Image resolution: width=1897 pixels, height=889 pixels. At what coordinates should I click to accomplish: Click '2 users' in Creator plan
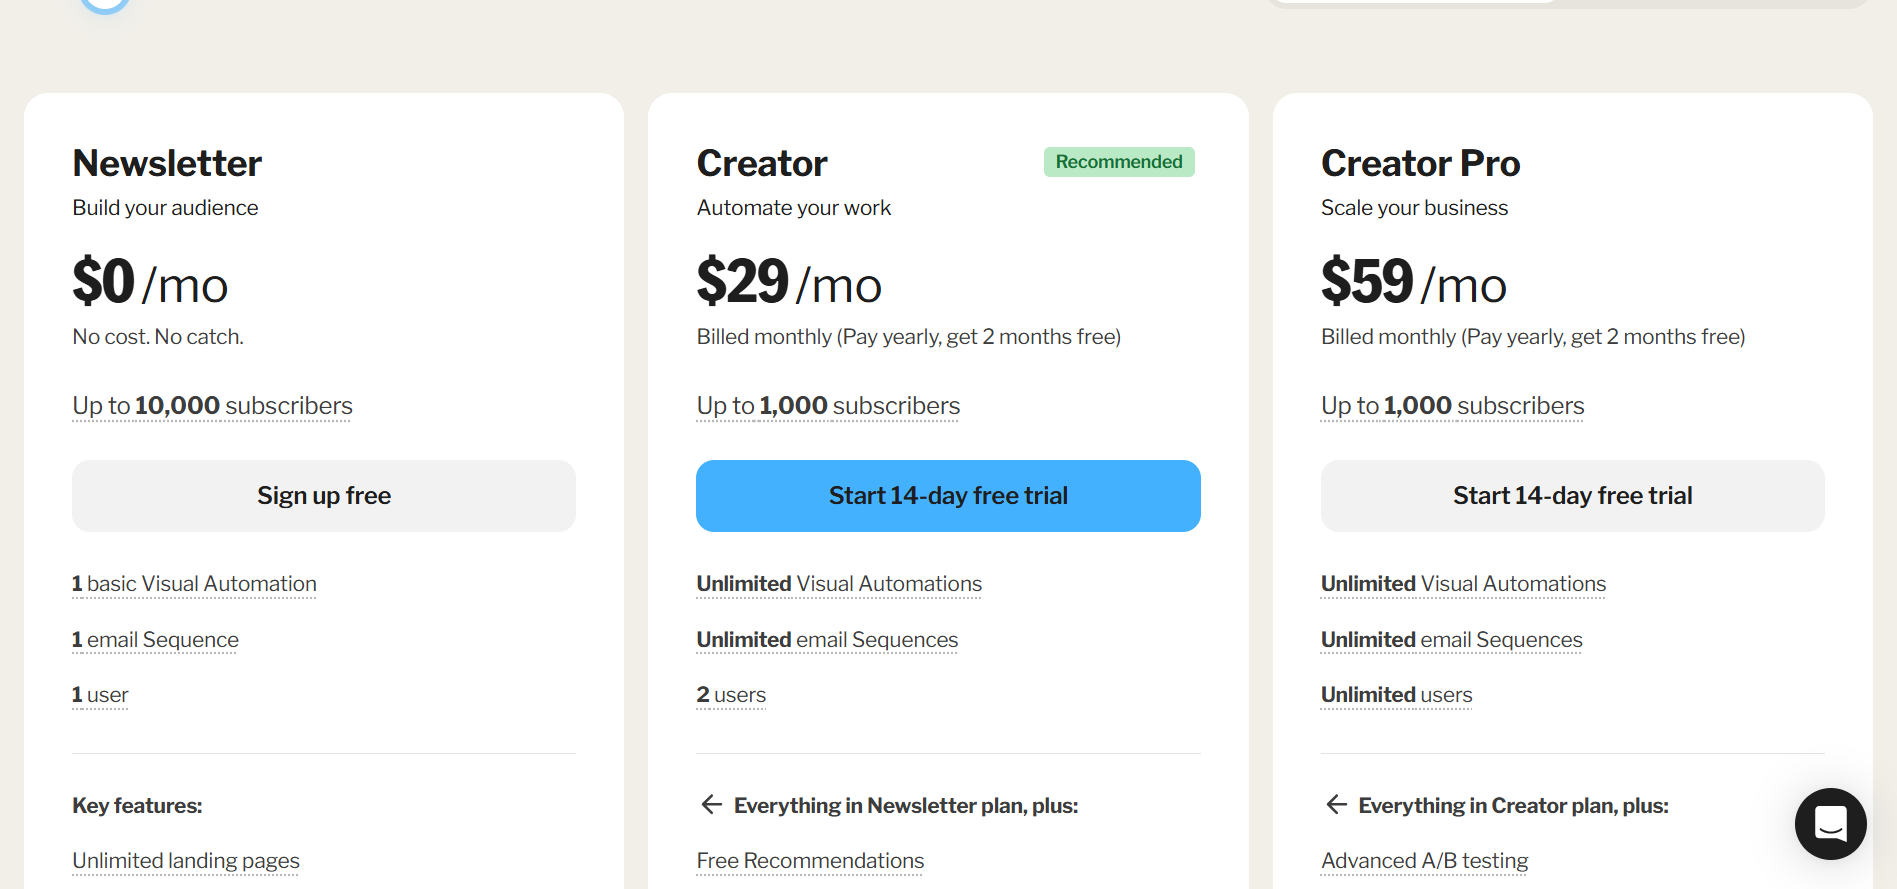point(731,695)
